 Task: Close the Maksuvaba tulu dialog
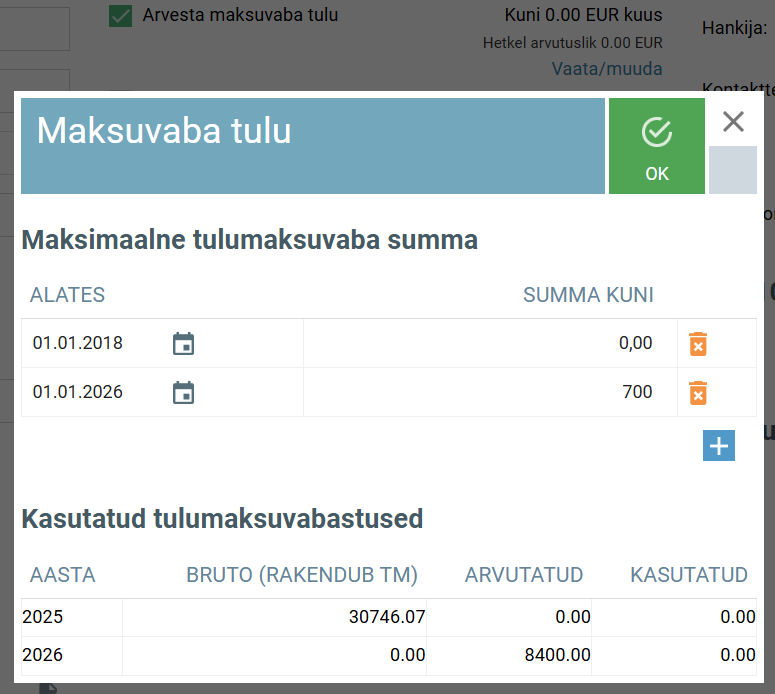[733, 122]
